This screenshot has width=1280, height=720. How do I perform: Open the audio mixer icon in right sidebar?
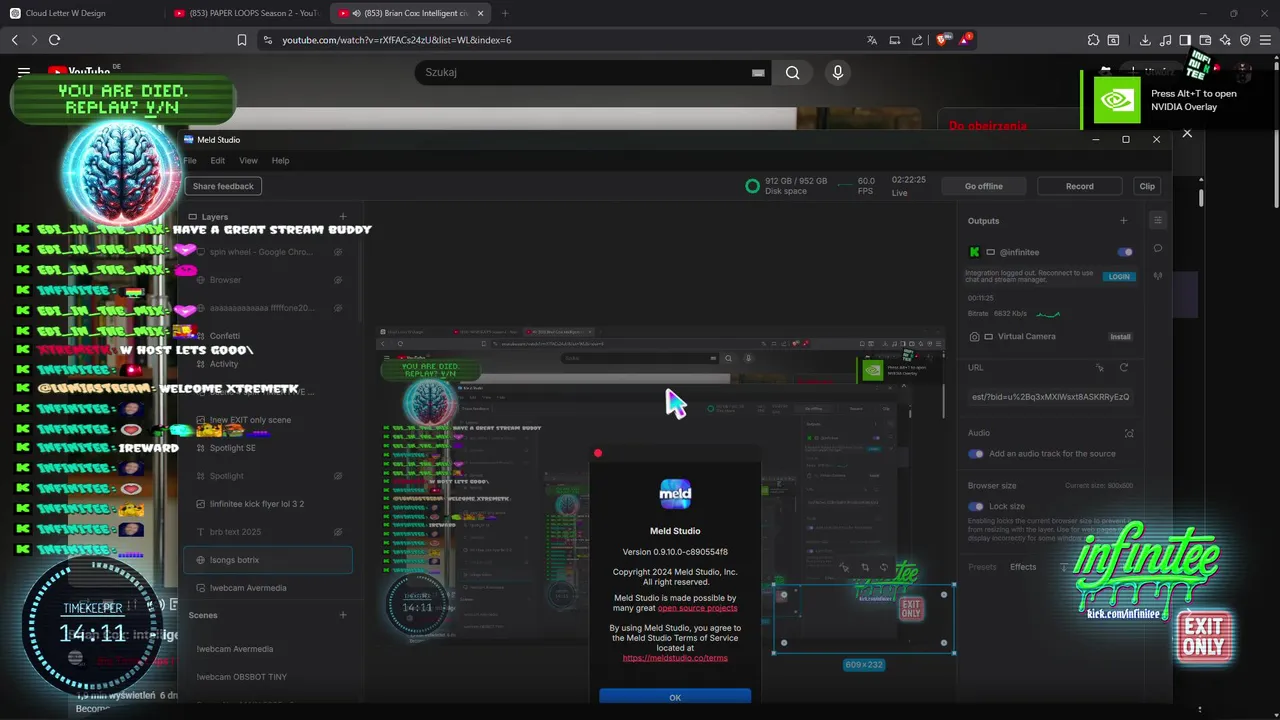click(1158, 276)
